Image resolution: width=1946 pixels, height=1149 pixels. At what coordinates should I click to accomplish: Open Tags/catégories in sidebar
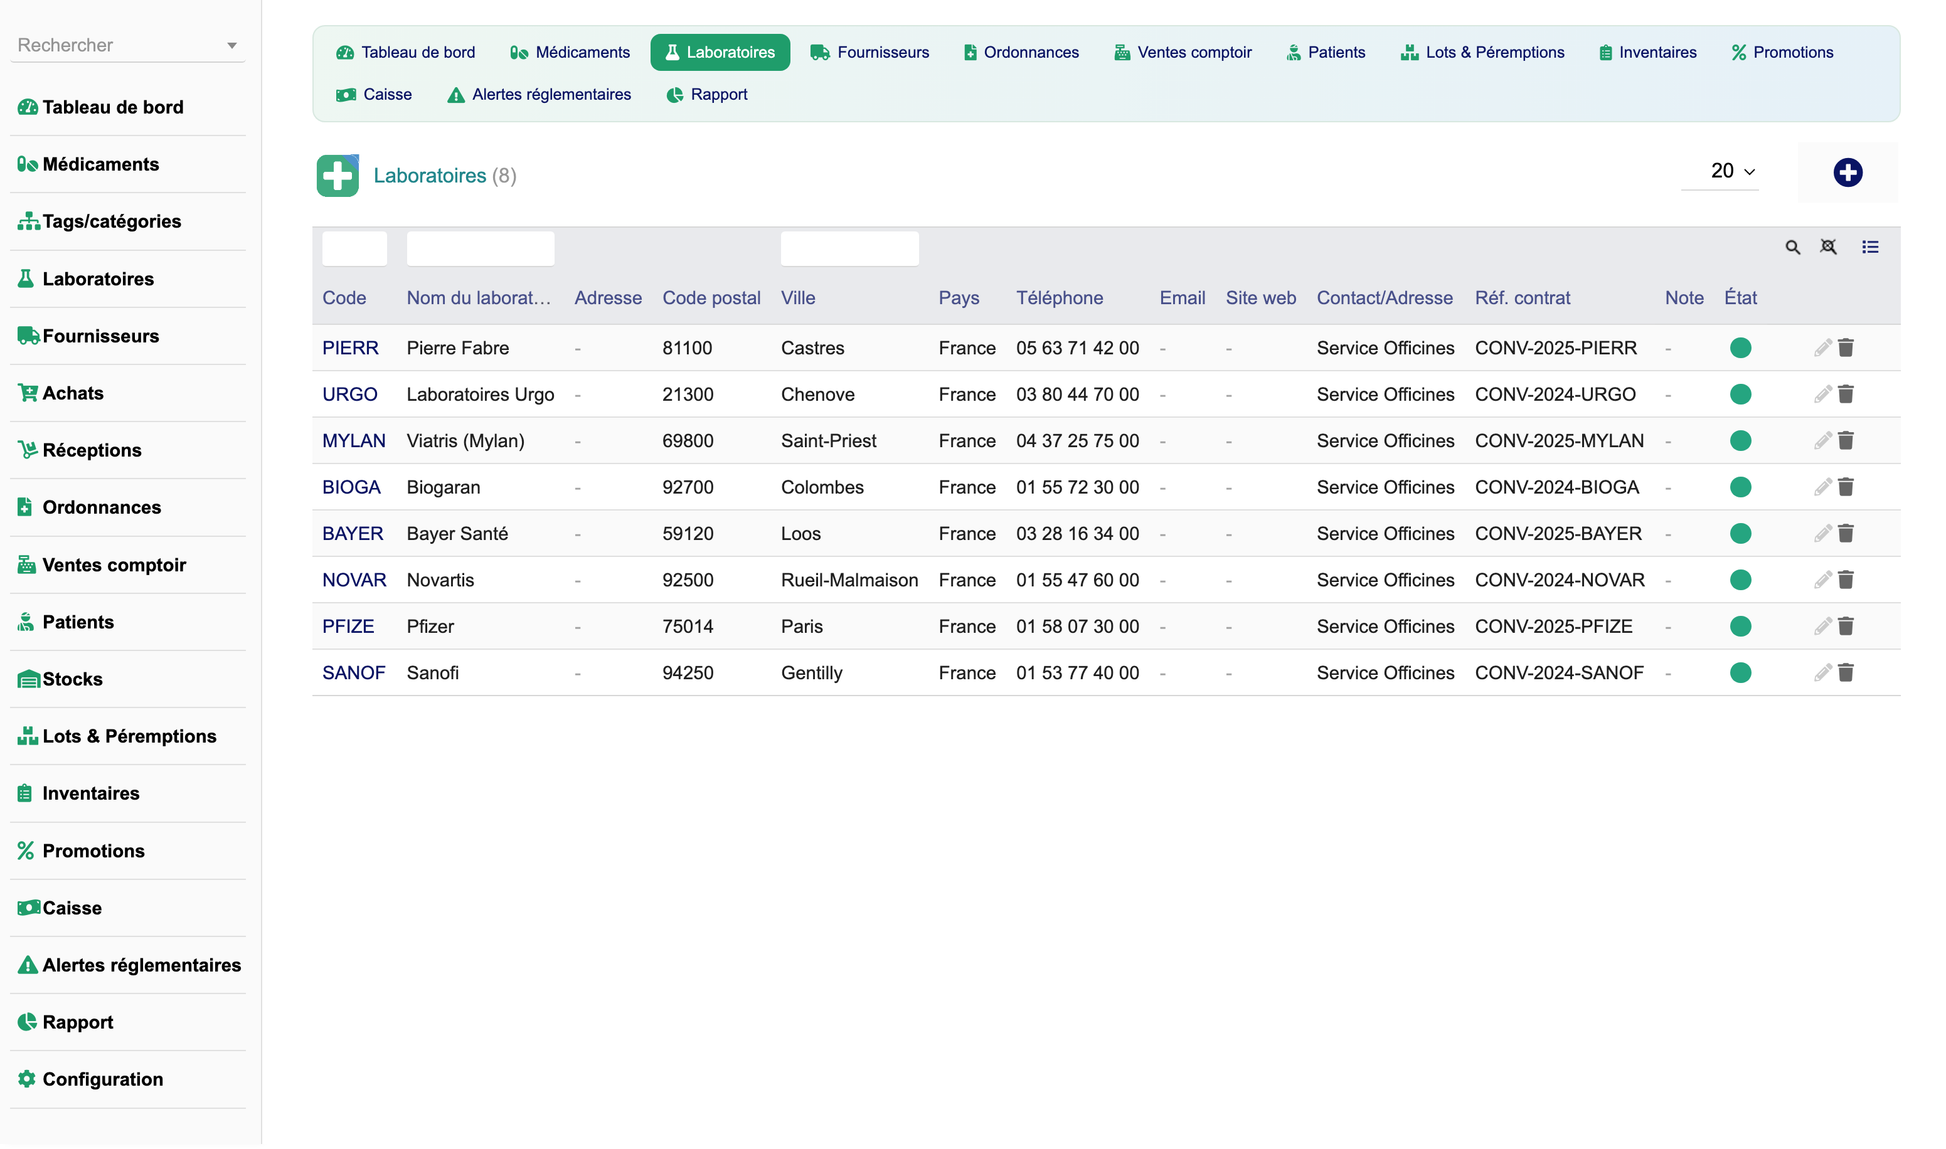(x=128, y=222)
